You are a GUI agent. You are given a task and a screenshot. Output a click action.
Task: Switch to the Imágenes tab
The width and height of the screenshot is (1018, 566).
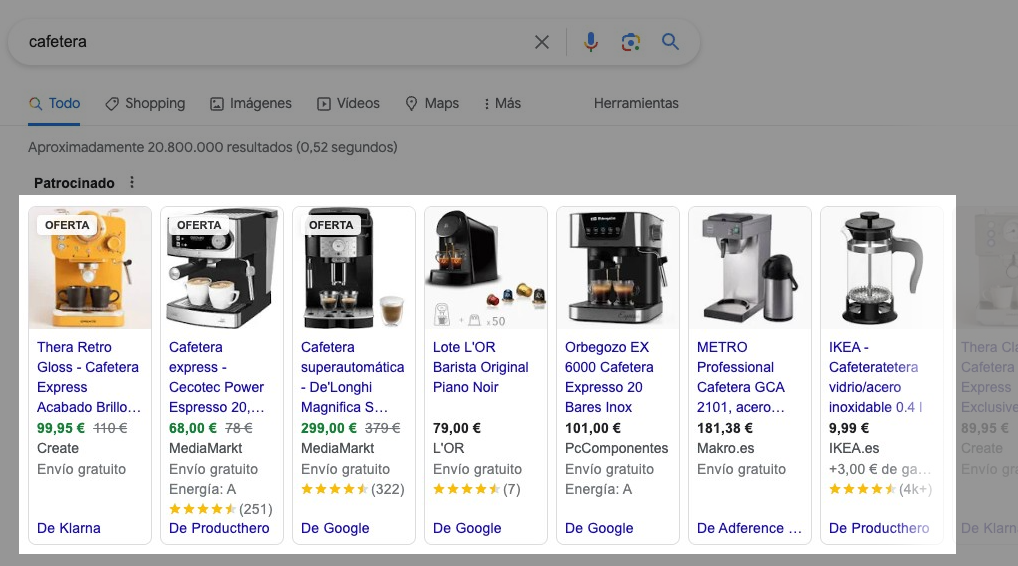pos(251,103)
